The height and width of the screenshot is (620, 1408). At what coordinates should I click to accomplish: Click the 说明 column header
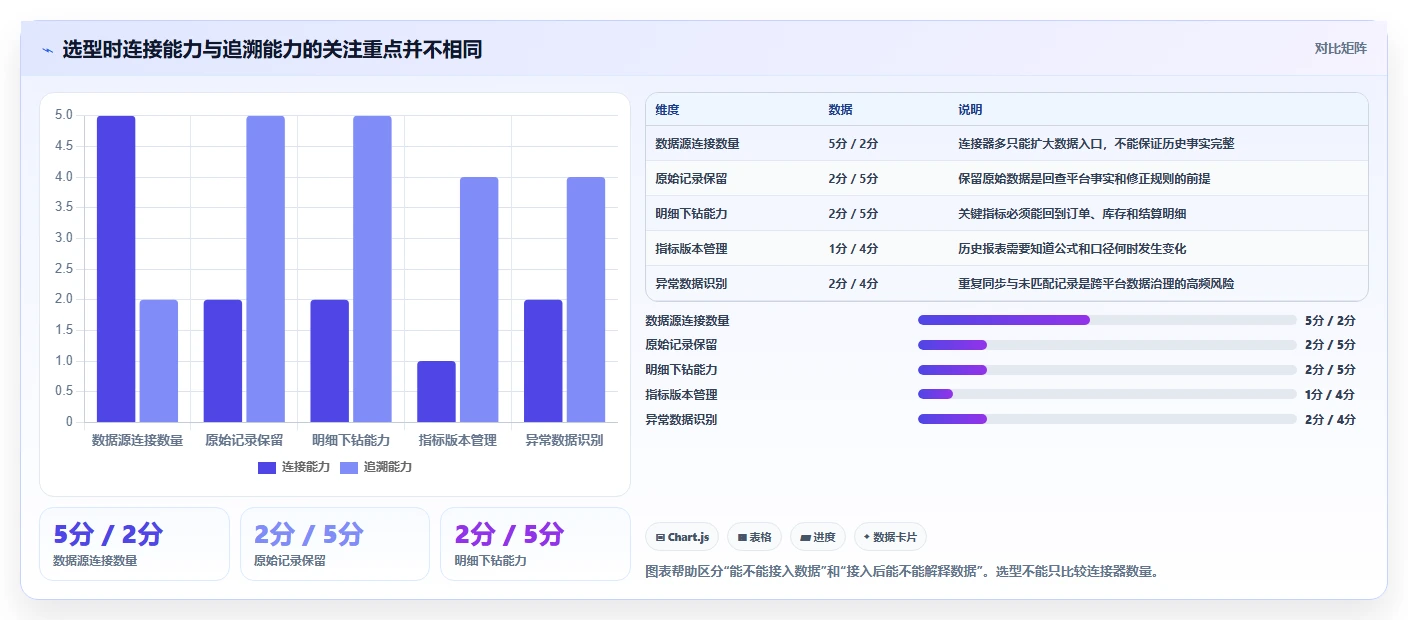(970, 110)
